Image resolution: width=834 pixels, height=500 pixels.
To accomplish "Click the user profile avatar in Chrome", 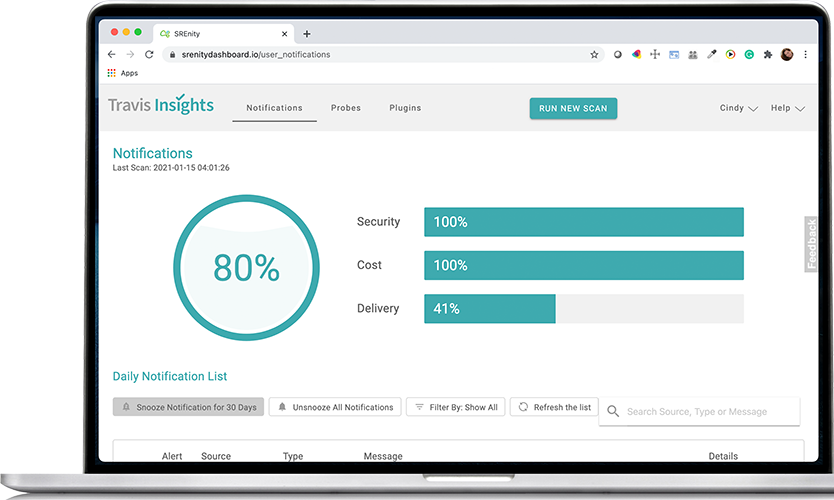I will click(787, 55).
